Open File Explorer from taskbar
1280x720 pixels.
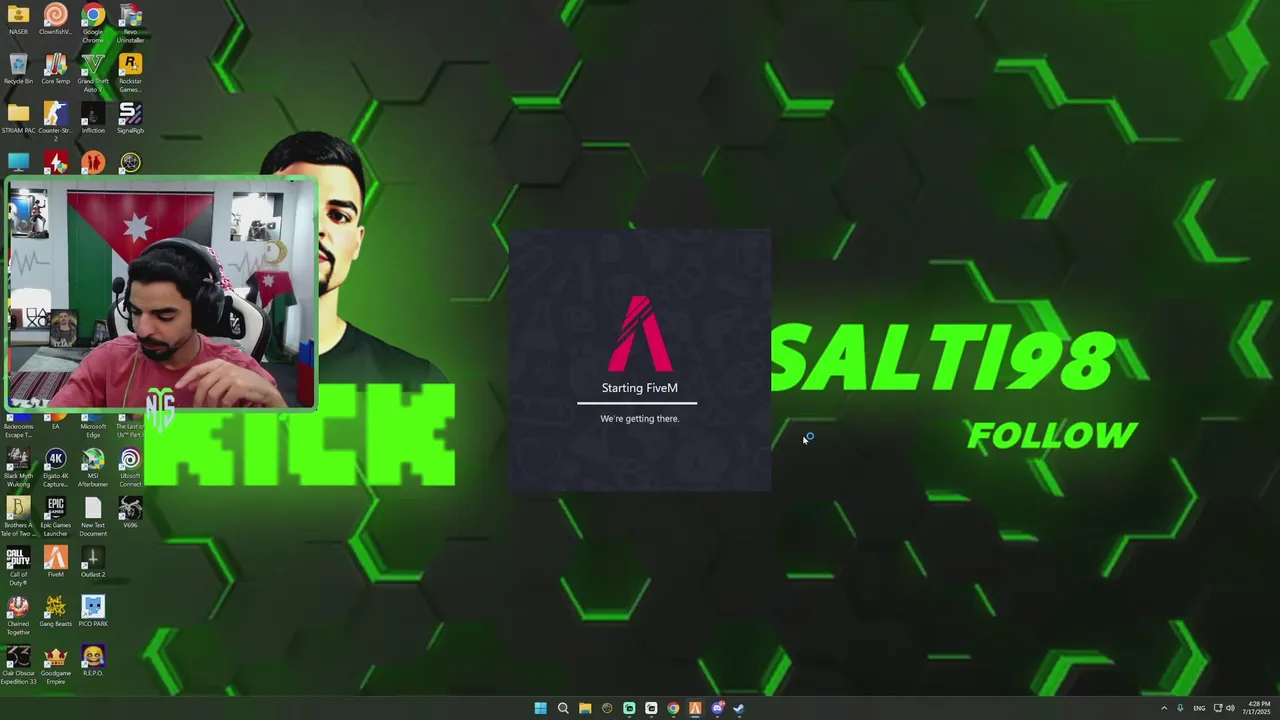[585, 708]
